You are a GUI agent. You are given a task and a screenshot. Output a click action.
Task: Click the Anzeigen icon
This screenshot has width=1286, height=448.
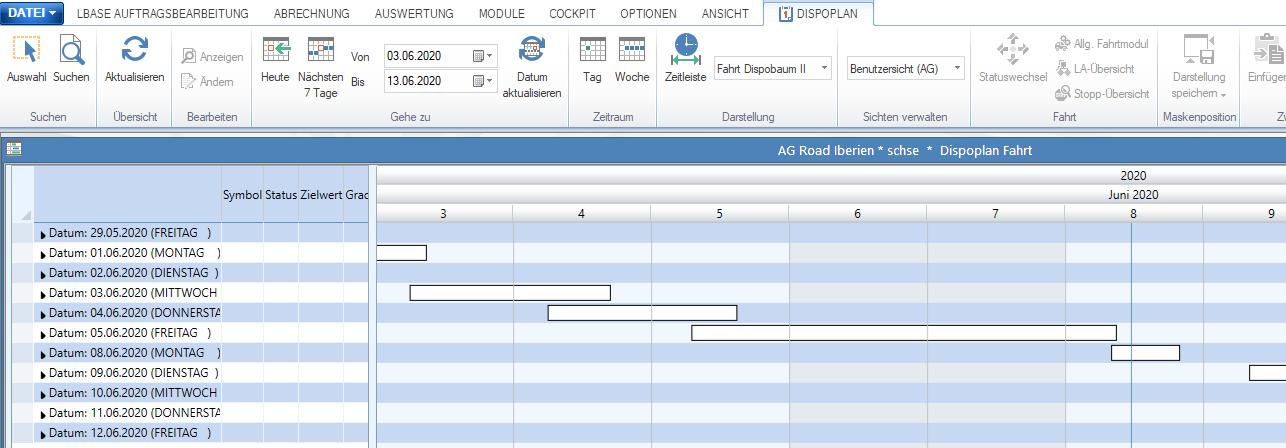(x=188, y=57)
